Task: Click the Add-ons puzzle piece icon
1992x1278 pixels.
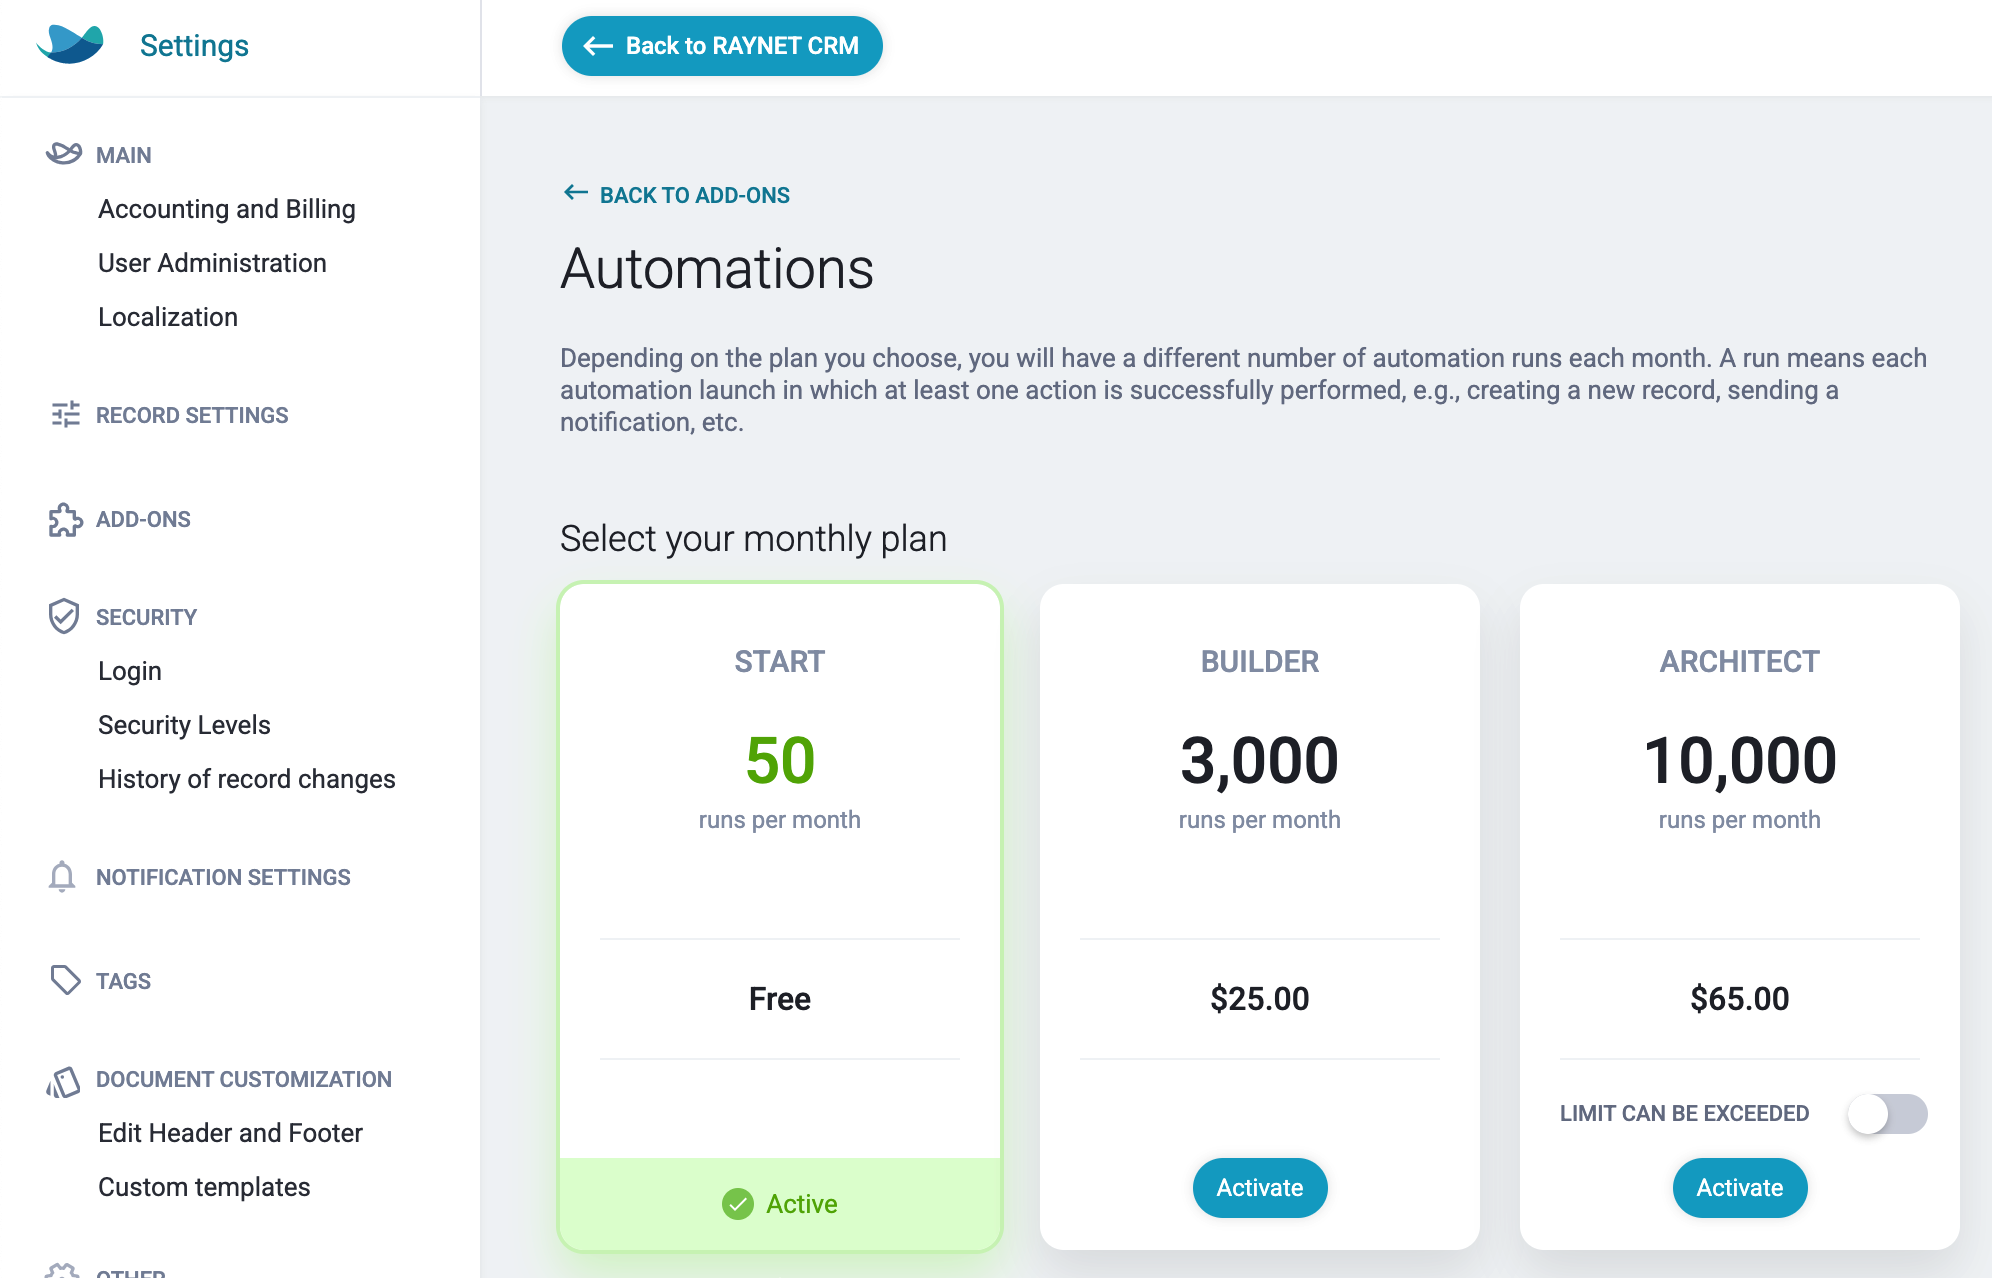Action: [x=65, y=519]
